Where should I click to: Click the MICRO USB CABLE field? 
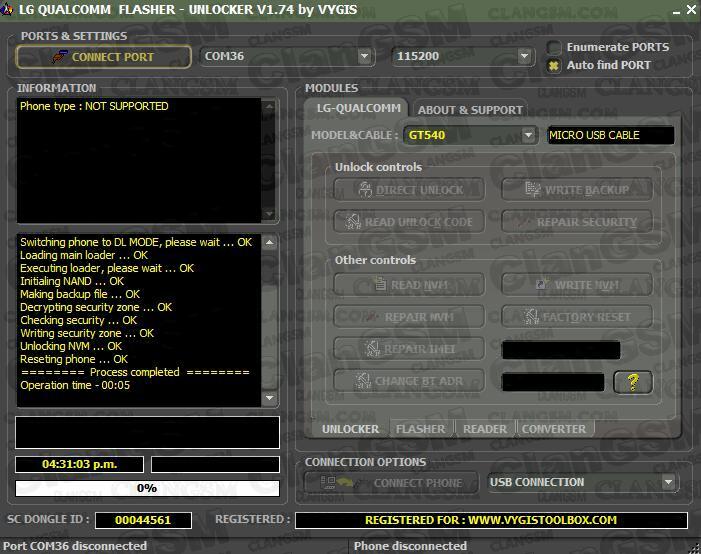click(611, 135)
